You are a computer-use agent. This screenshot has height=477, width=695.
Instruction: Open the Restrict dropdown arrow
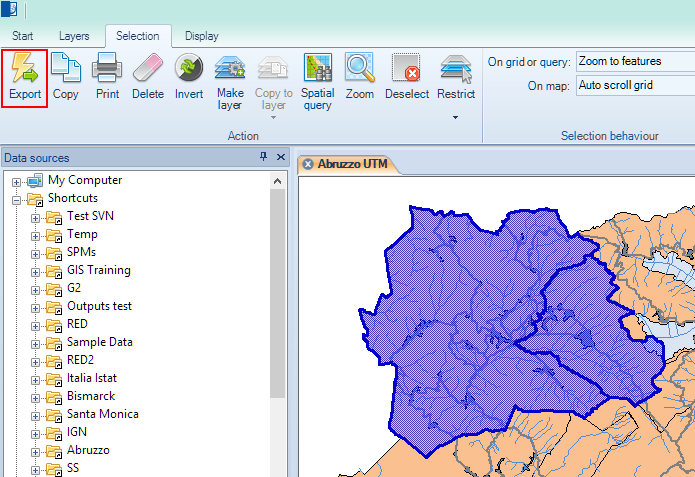click(455, 117)
